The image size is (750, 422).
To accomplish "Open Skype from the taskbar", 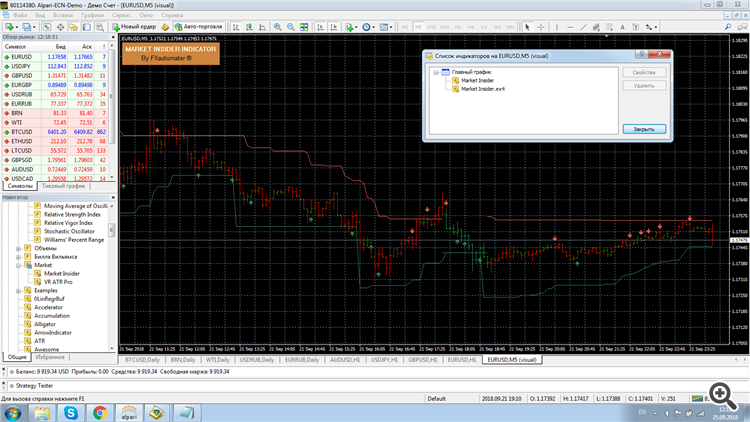I will [x=71, y=412].
